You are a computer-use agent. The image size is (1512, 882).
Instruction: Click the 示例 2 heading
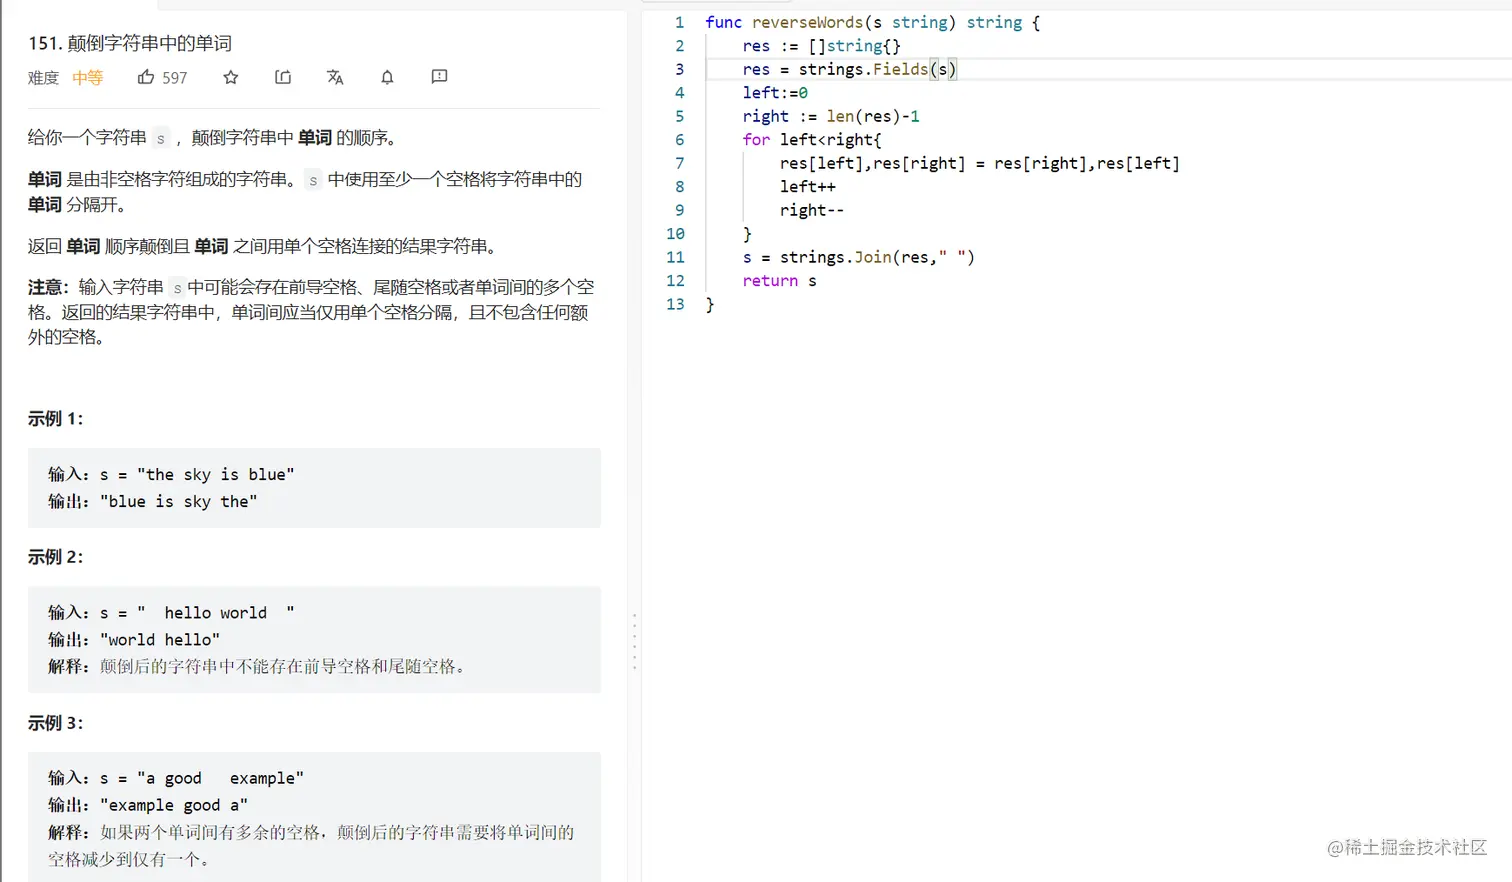(x=55, y=557)
